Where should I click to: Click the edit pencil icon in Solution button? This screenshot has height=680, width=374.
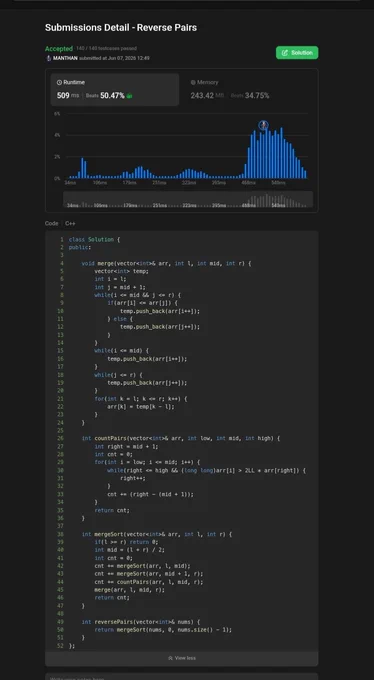(285, 53)
